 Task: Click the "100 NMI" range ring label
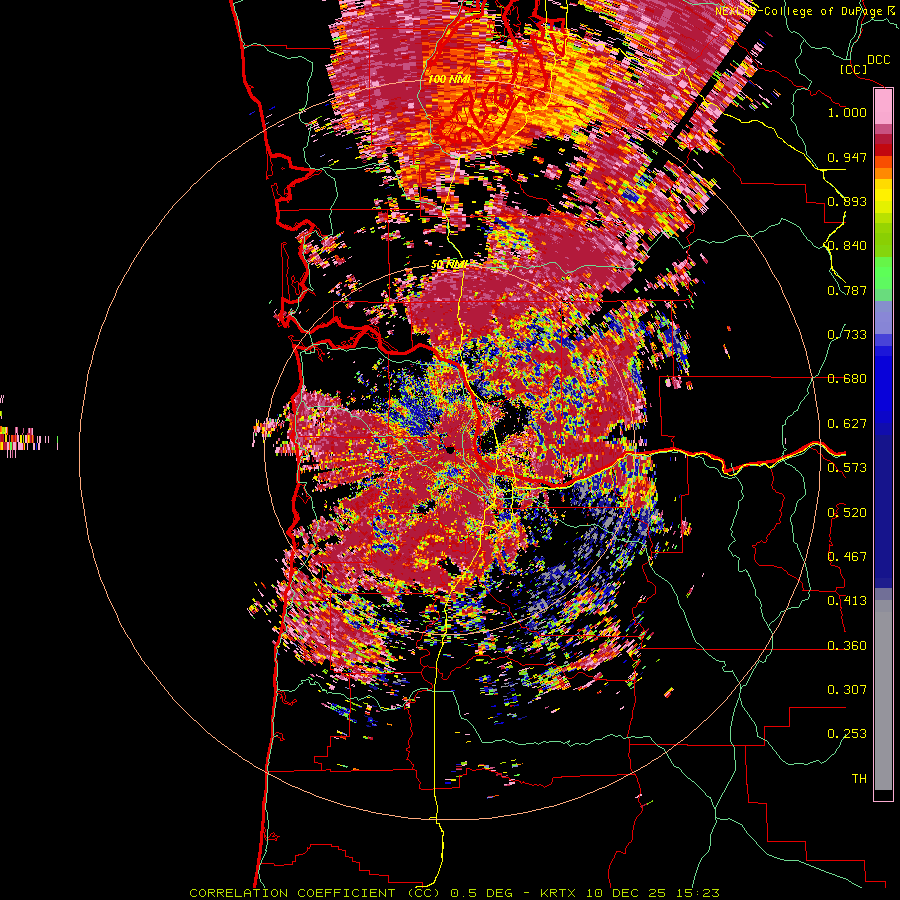449,79
